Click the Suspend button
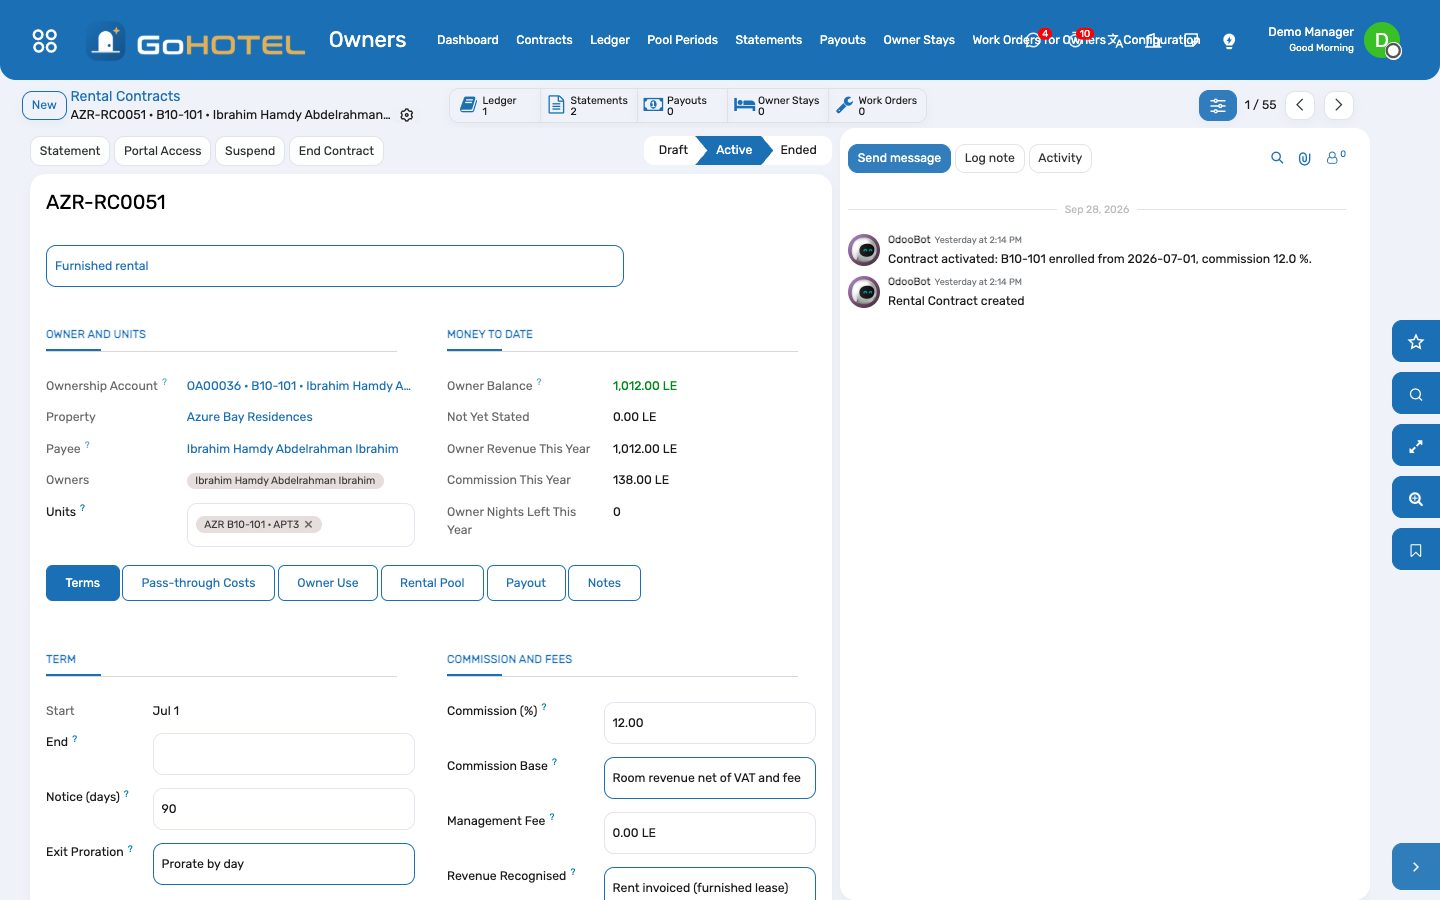The width and height of the screenshot is (1440, 900). click(x=250, y=151)
